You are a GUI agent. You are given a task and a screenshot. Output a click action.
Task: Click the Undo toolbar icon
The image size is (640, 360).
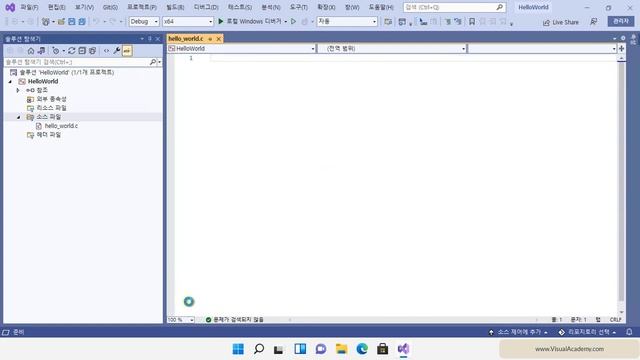[x=96, y=22]
